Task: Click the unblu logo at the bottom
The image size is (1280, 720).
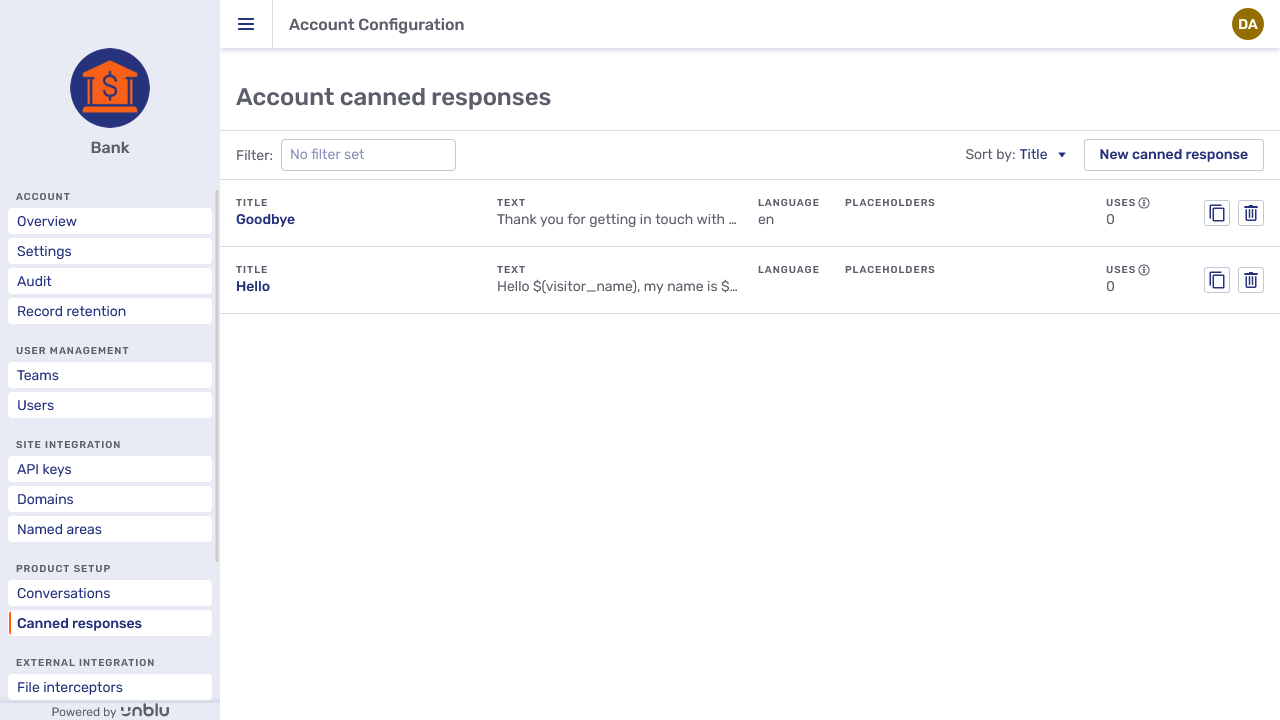Action: 145,710
